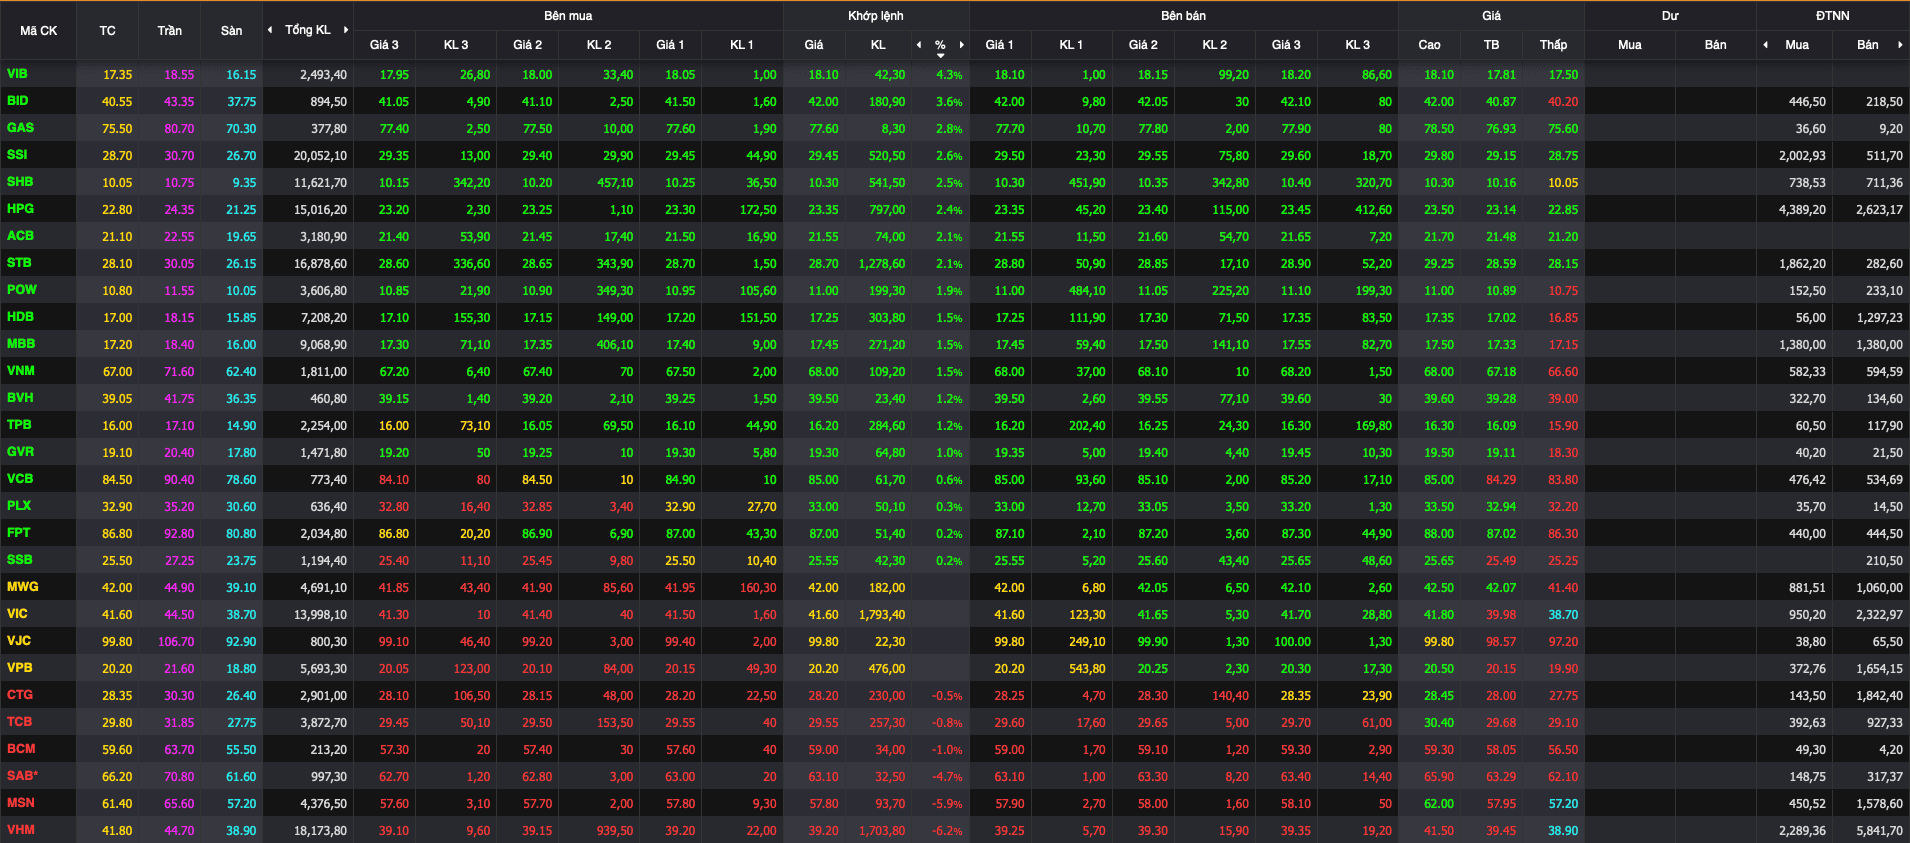Viewport: 1910px width, 843px height.
Task: Select STB ticker symbol
Action: click(19, 263)
